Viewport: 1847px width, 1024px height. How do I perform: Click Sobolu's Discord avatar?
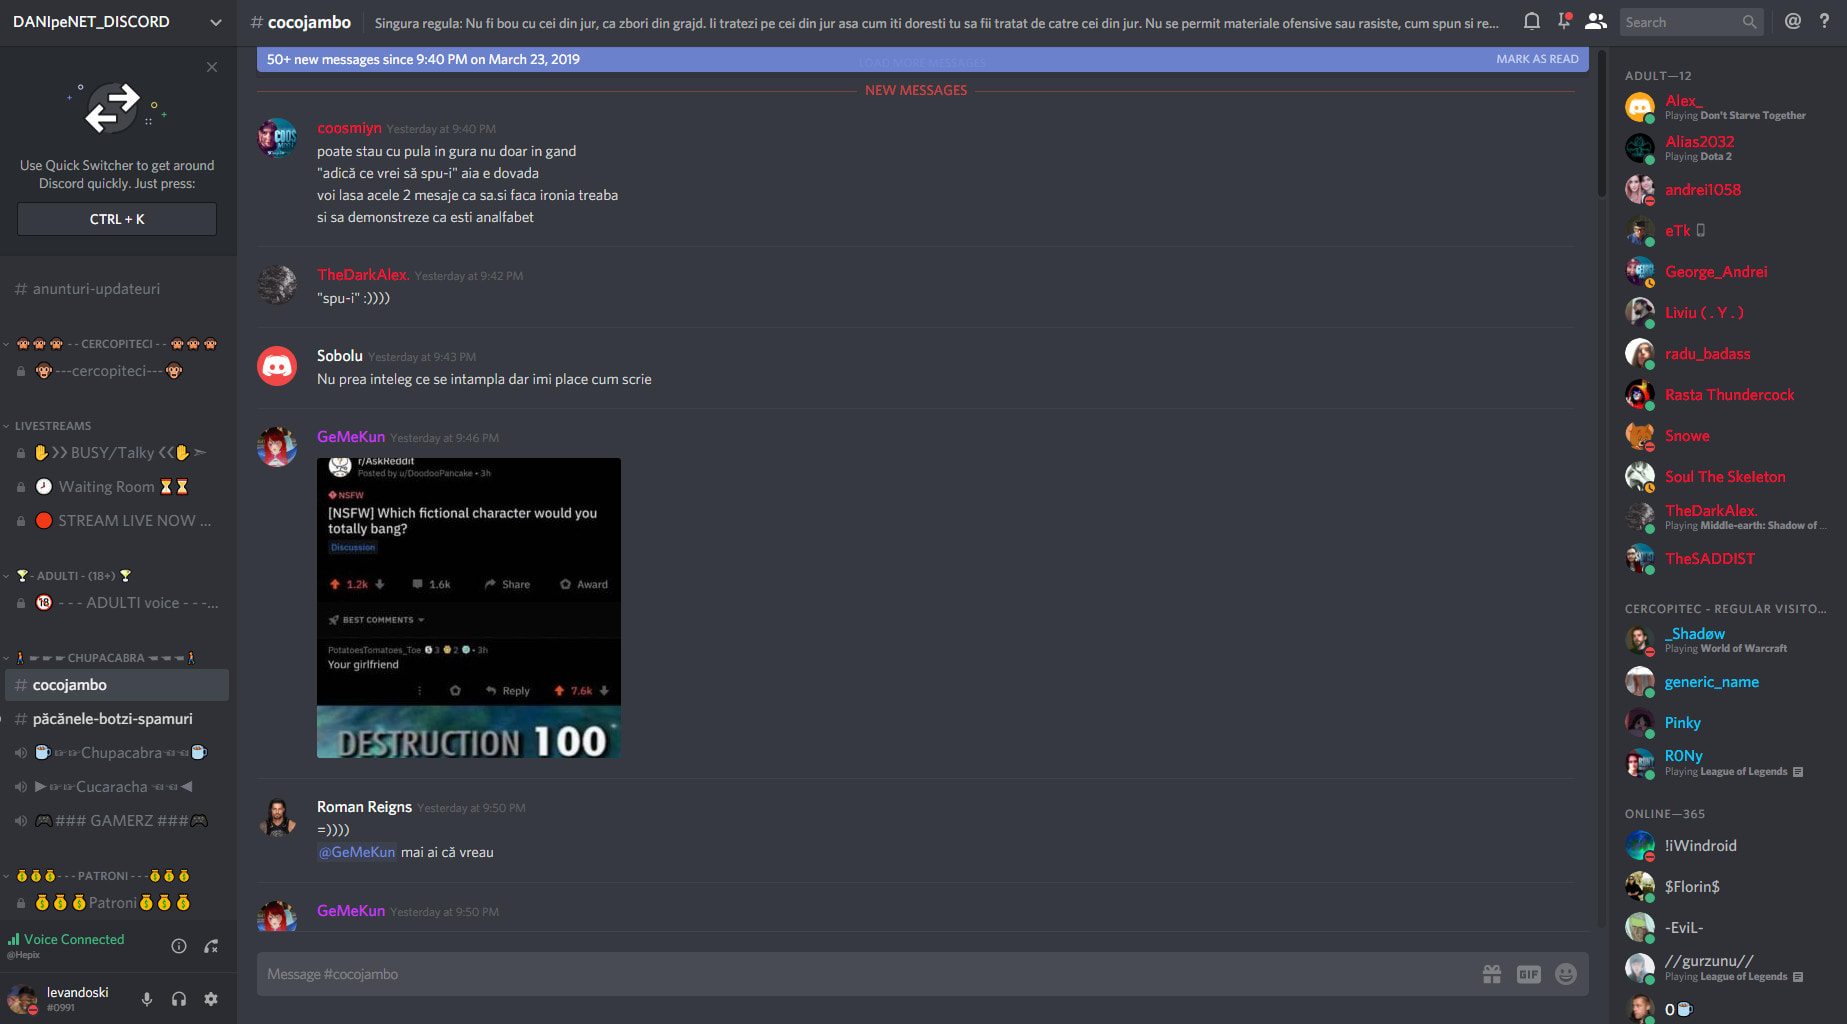click(277, 366)
